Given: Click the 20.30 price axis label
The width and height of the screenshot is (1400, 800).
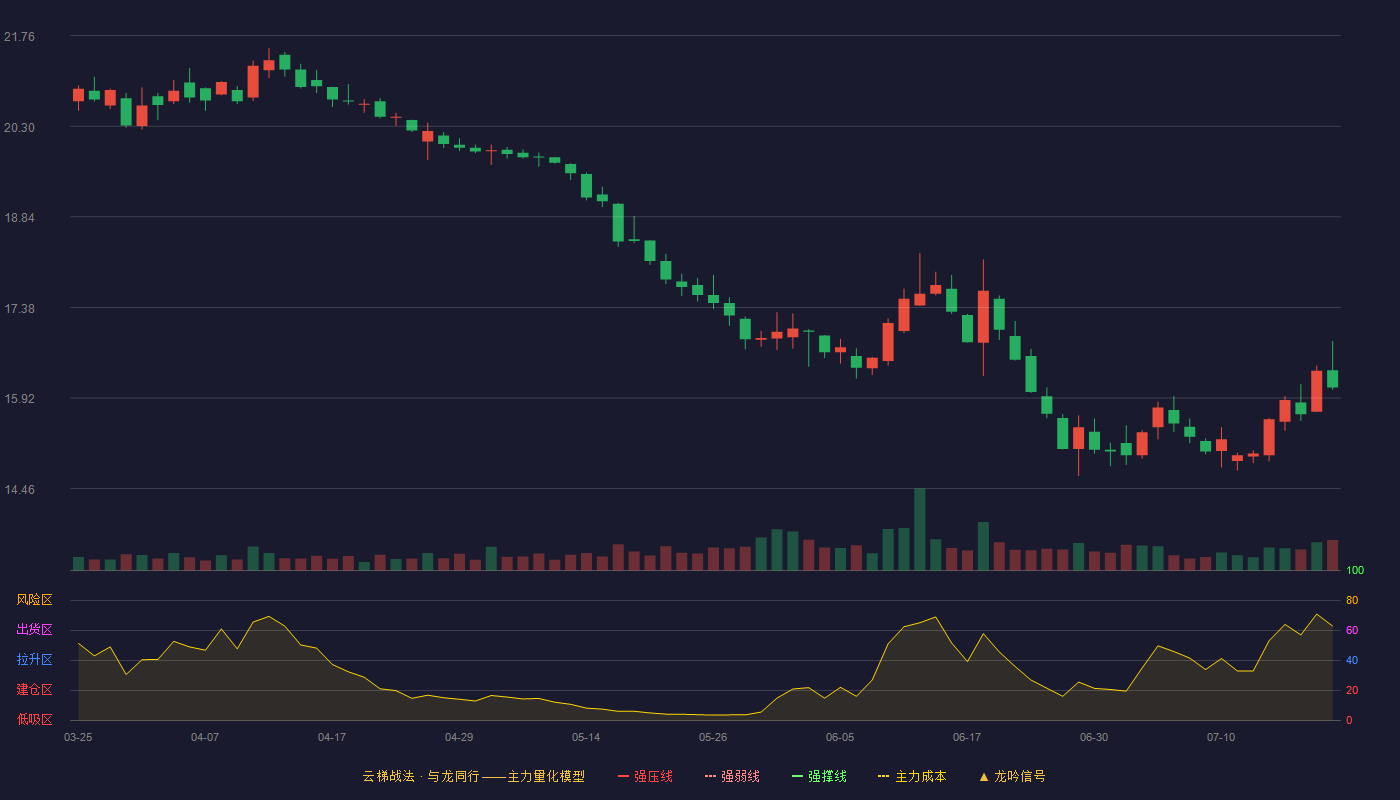Looking at the screenshot, I should 19,128.
